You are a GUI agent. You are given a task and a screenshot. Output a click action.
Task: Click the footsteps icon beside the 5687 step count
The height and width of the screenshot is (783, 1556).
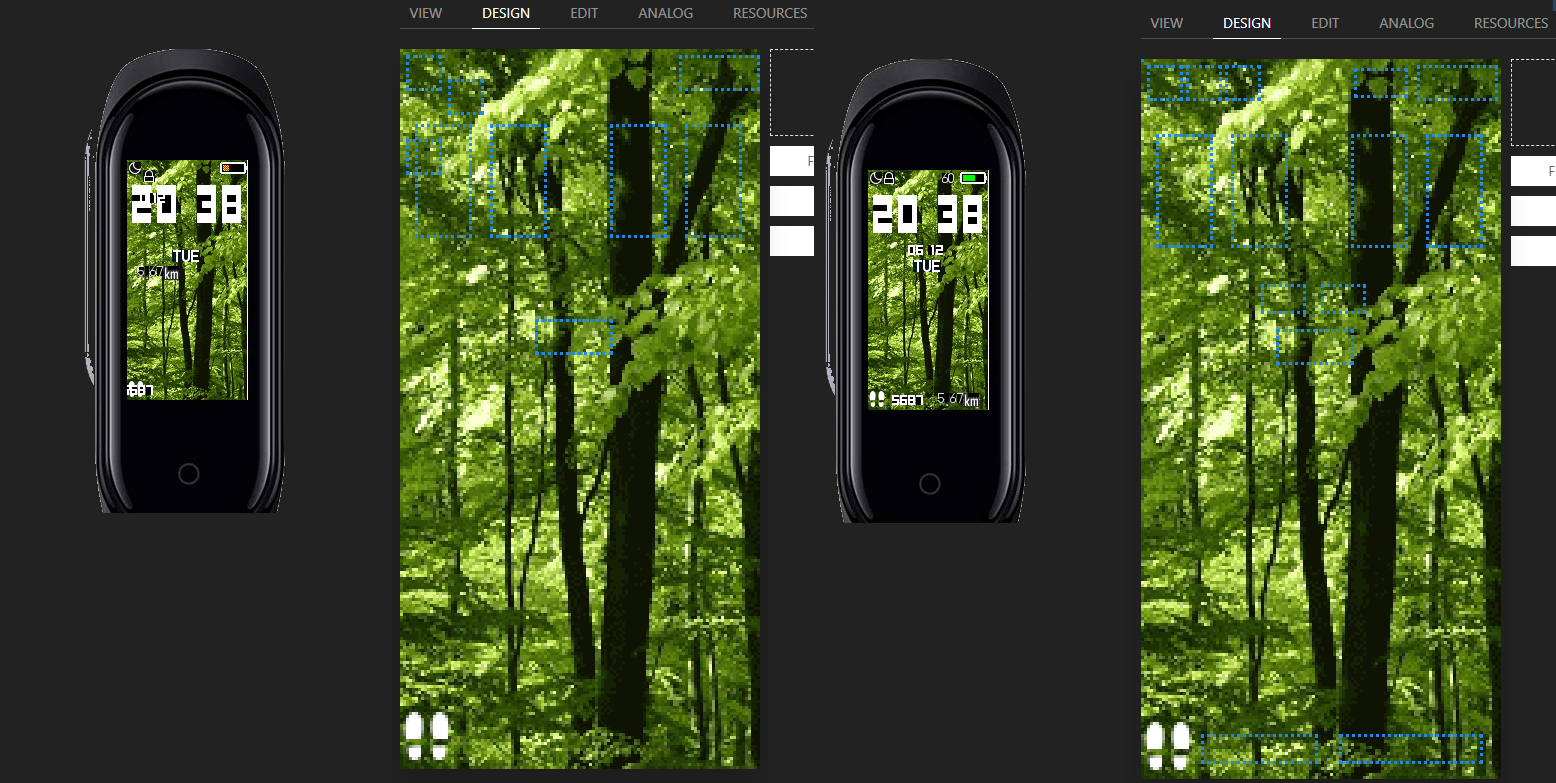click(x=877, y=399)
